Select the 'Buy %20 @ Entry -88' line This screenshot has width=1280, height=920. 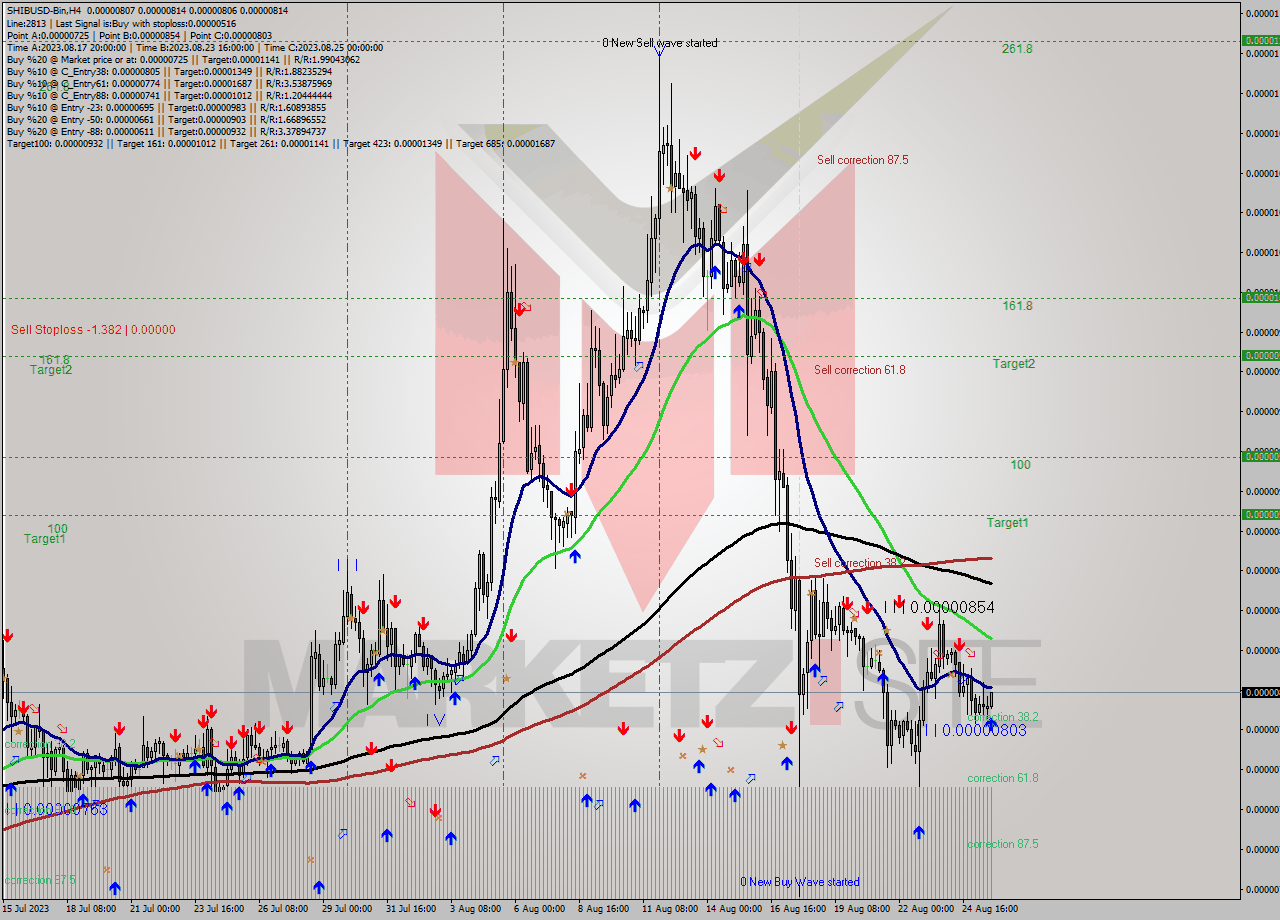pyautogui.click(x=166, y=131)
